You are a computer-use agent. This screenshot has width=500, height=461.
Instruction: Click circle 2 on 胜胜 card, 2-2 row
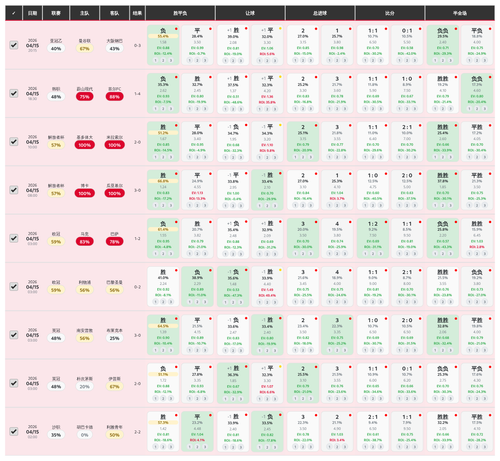(443, 447)
